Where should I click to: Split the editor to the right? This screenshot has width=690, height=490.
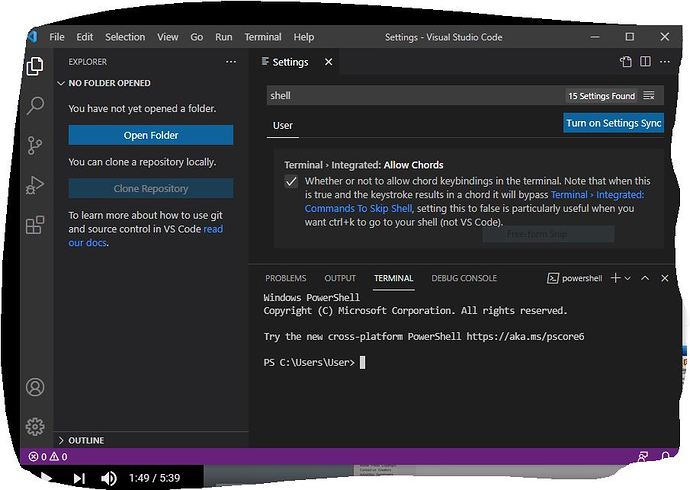coord(645,62)
